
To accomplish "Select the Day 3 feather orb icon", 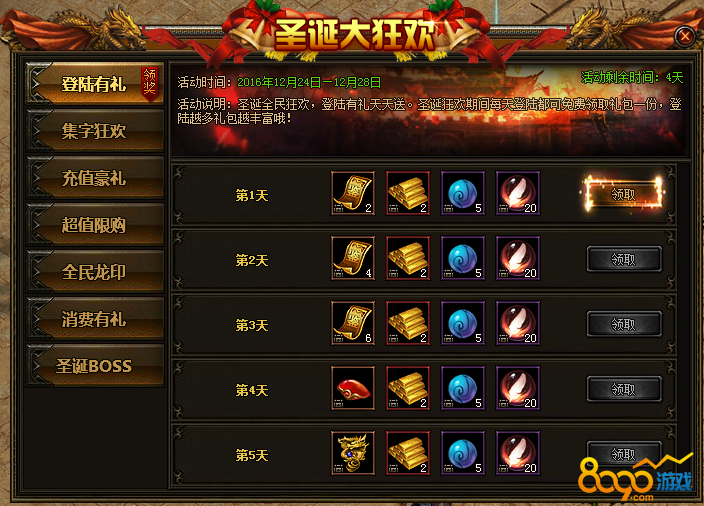I will [518, 323].
